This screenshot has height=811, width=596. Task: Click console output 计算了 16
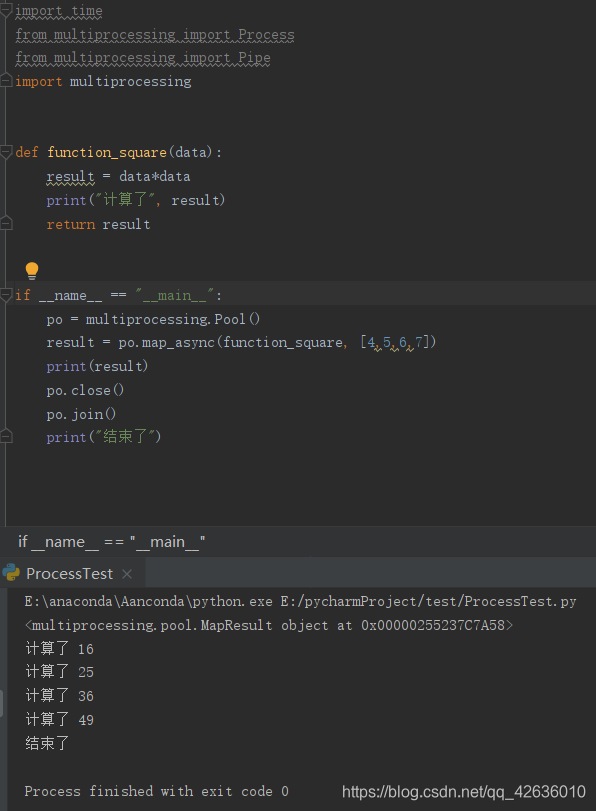coord(59,649)
